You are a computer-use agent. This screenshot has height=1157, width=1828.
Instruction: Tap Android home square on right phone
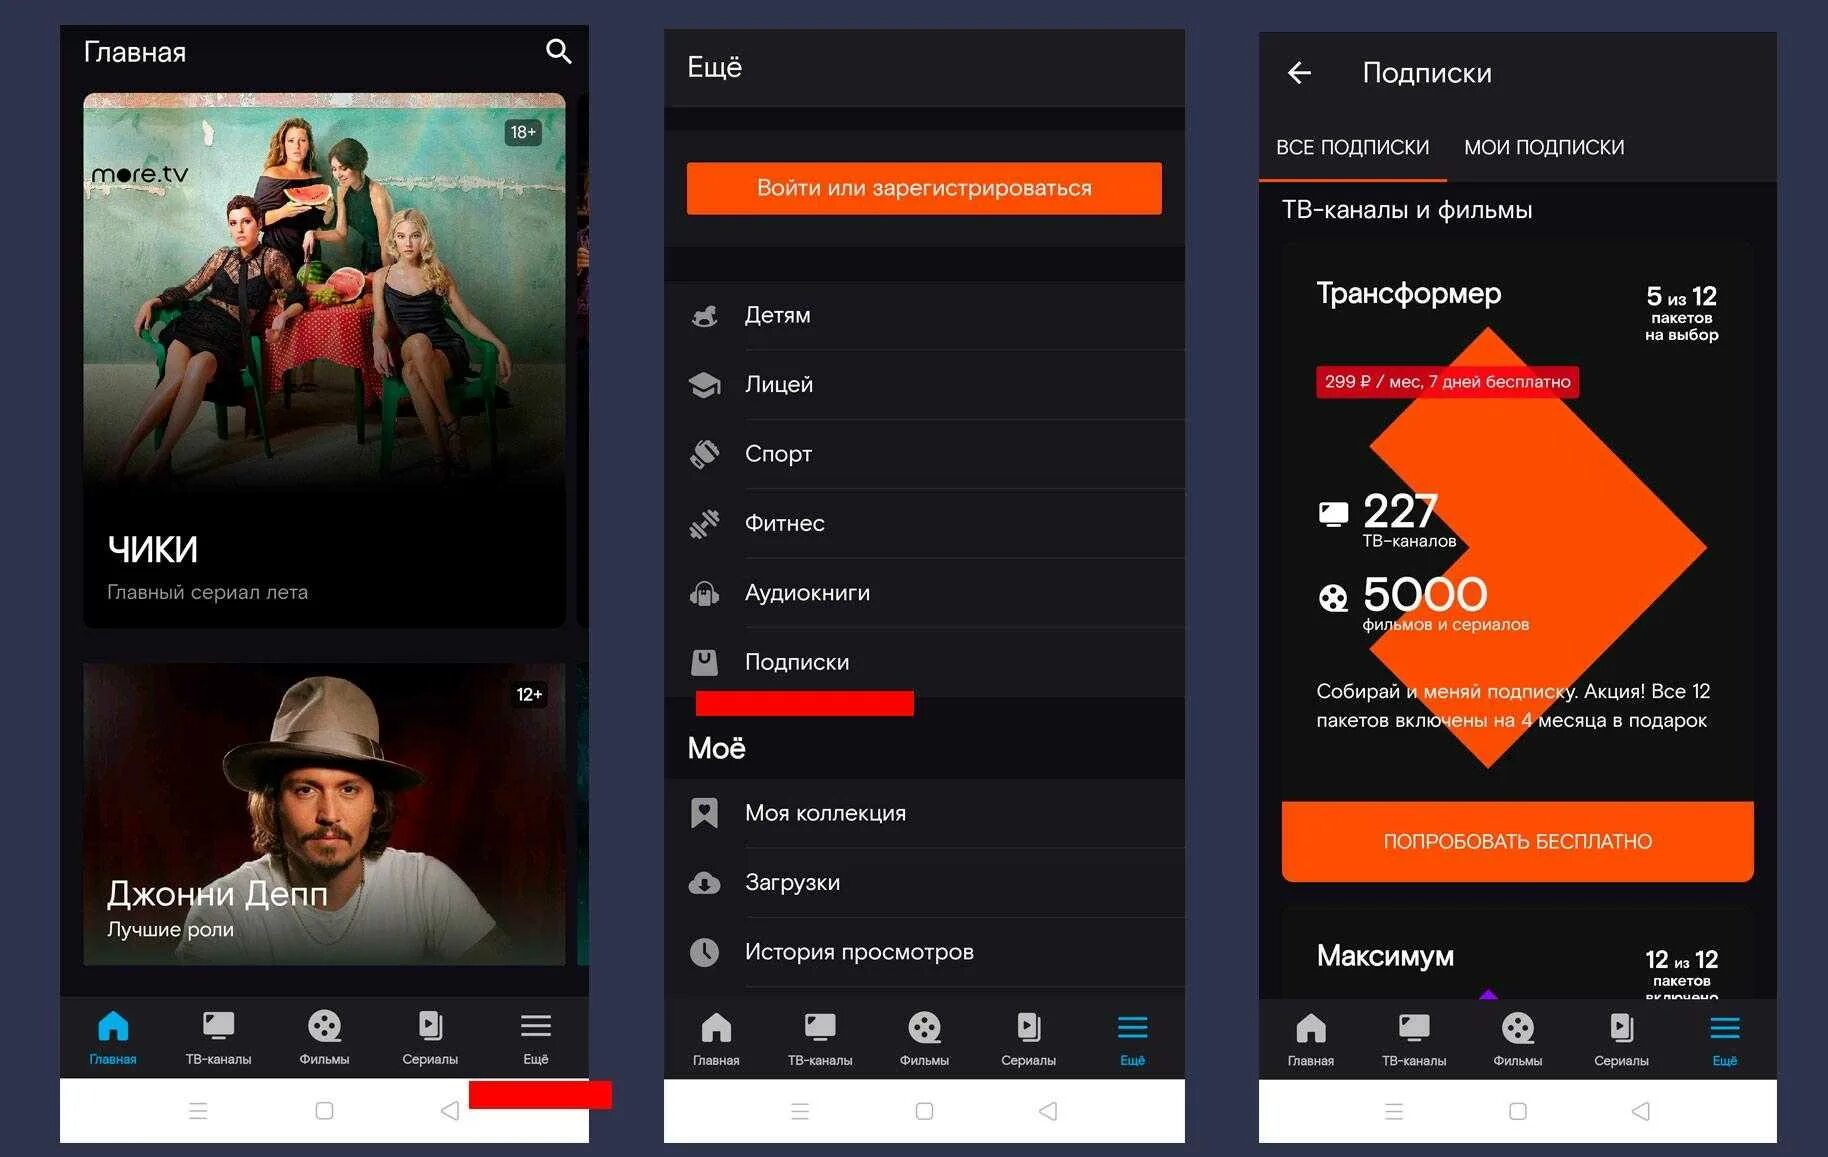[x=1518, y=1111]
